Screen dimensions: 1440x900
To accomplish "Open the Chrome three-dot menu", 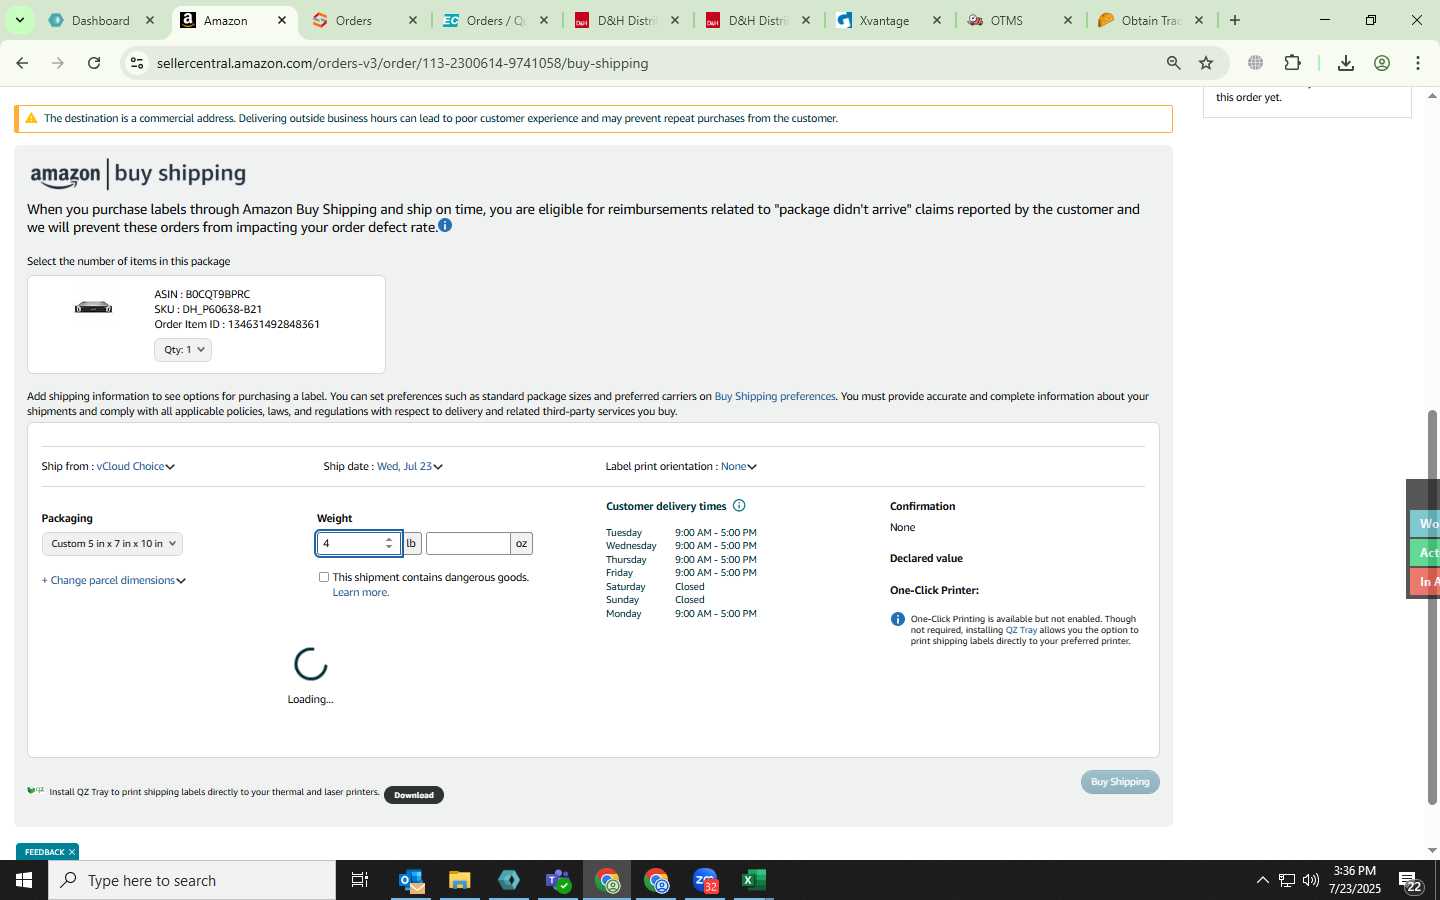I will [x=1418, y=63].
